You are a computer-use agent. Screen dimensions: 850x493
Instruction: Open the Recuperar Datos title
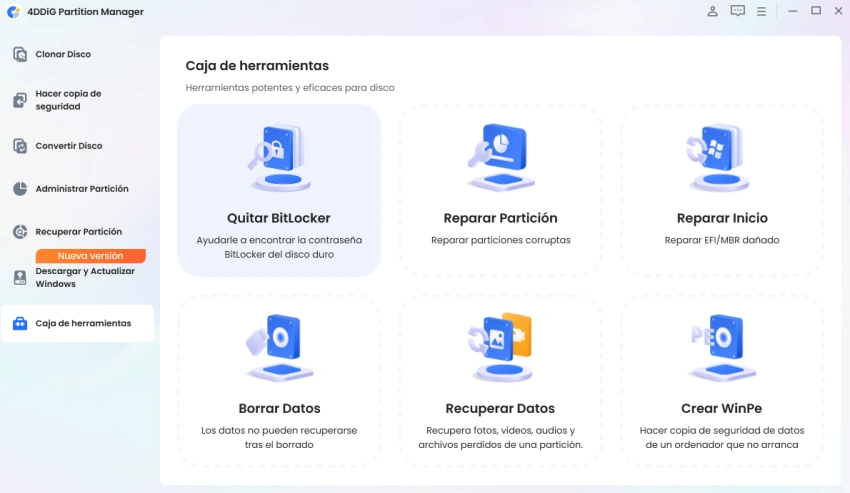coord(500,408)
